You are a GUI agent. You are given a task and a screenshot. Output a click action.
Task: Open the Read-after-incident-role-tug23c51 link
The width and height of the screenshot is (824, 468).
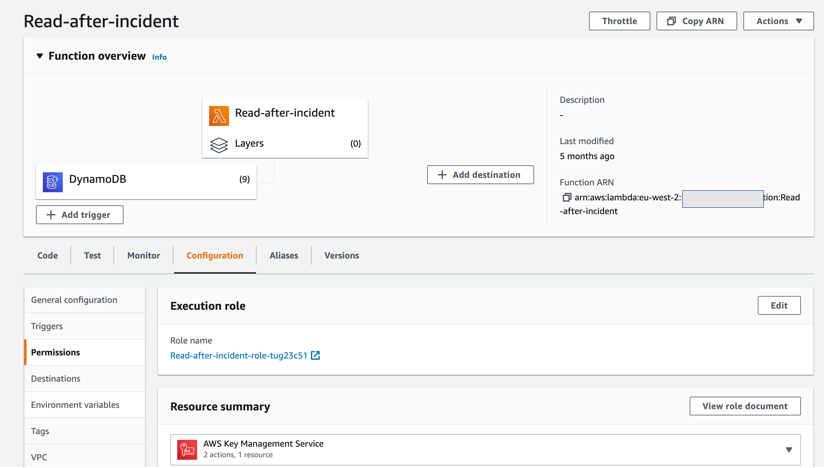click(x=239, y=356)
